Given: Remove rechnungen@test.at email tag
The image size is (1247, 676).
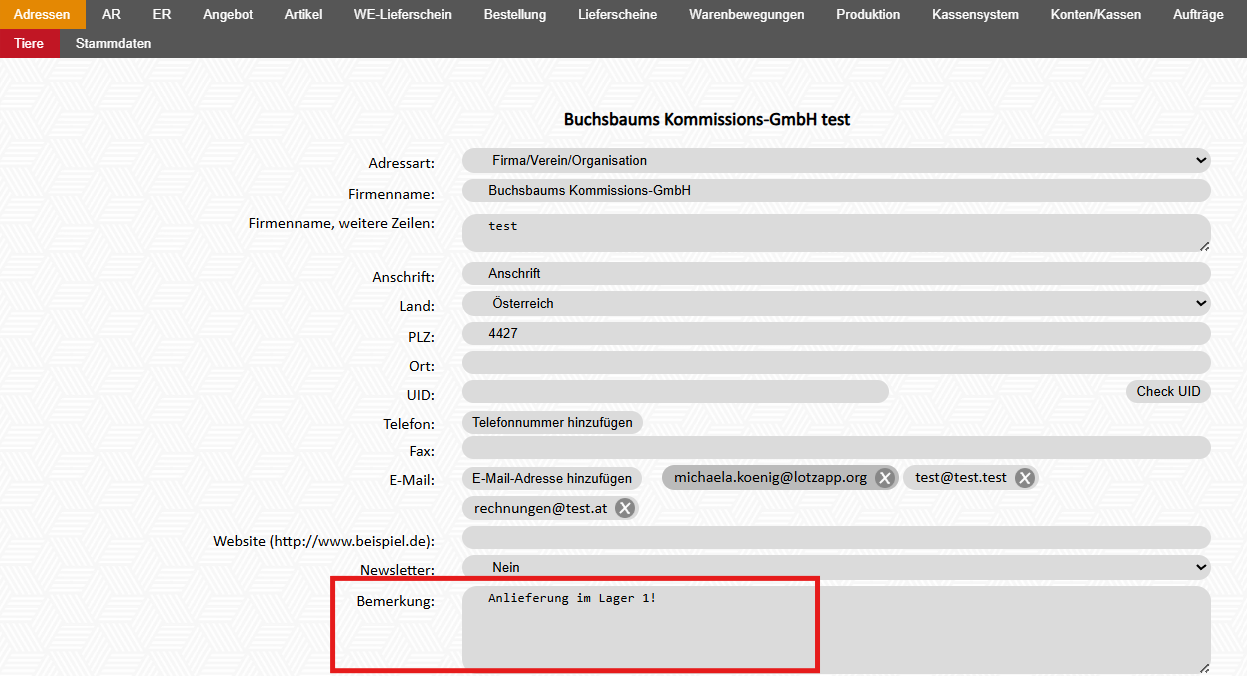Looking at the screenshot, I should (625, 508).
